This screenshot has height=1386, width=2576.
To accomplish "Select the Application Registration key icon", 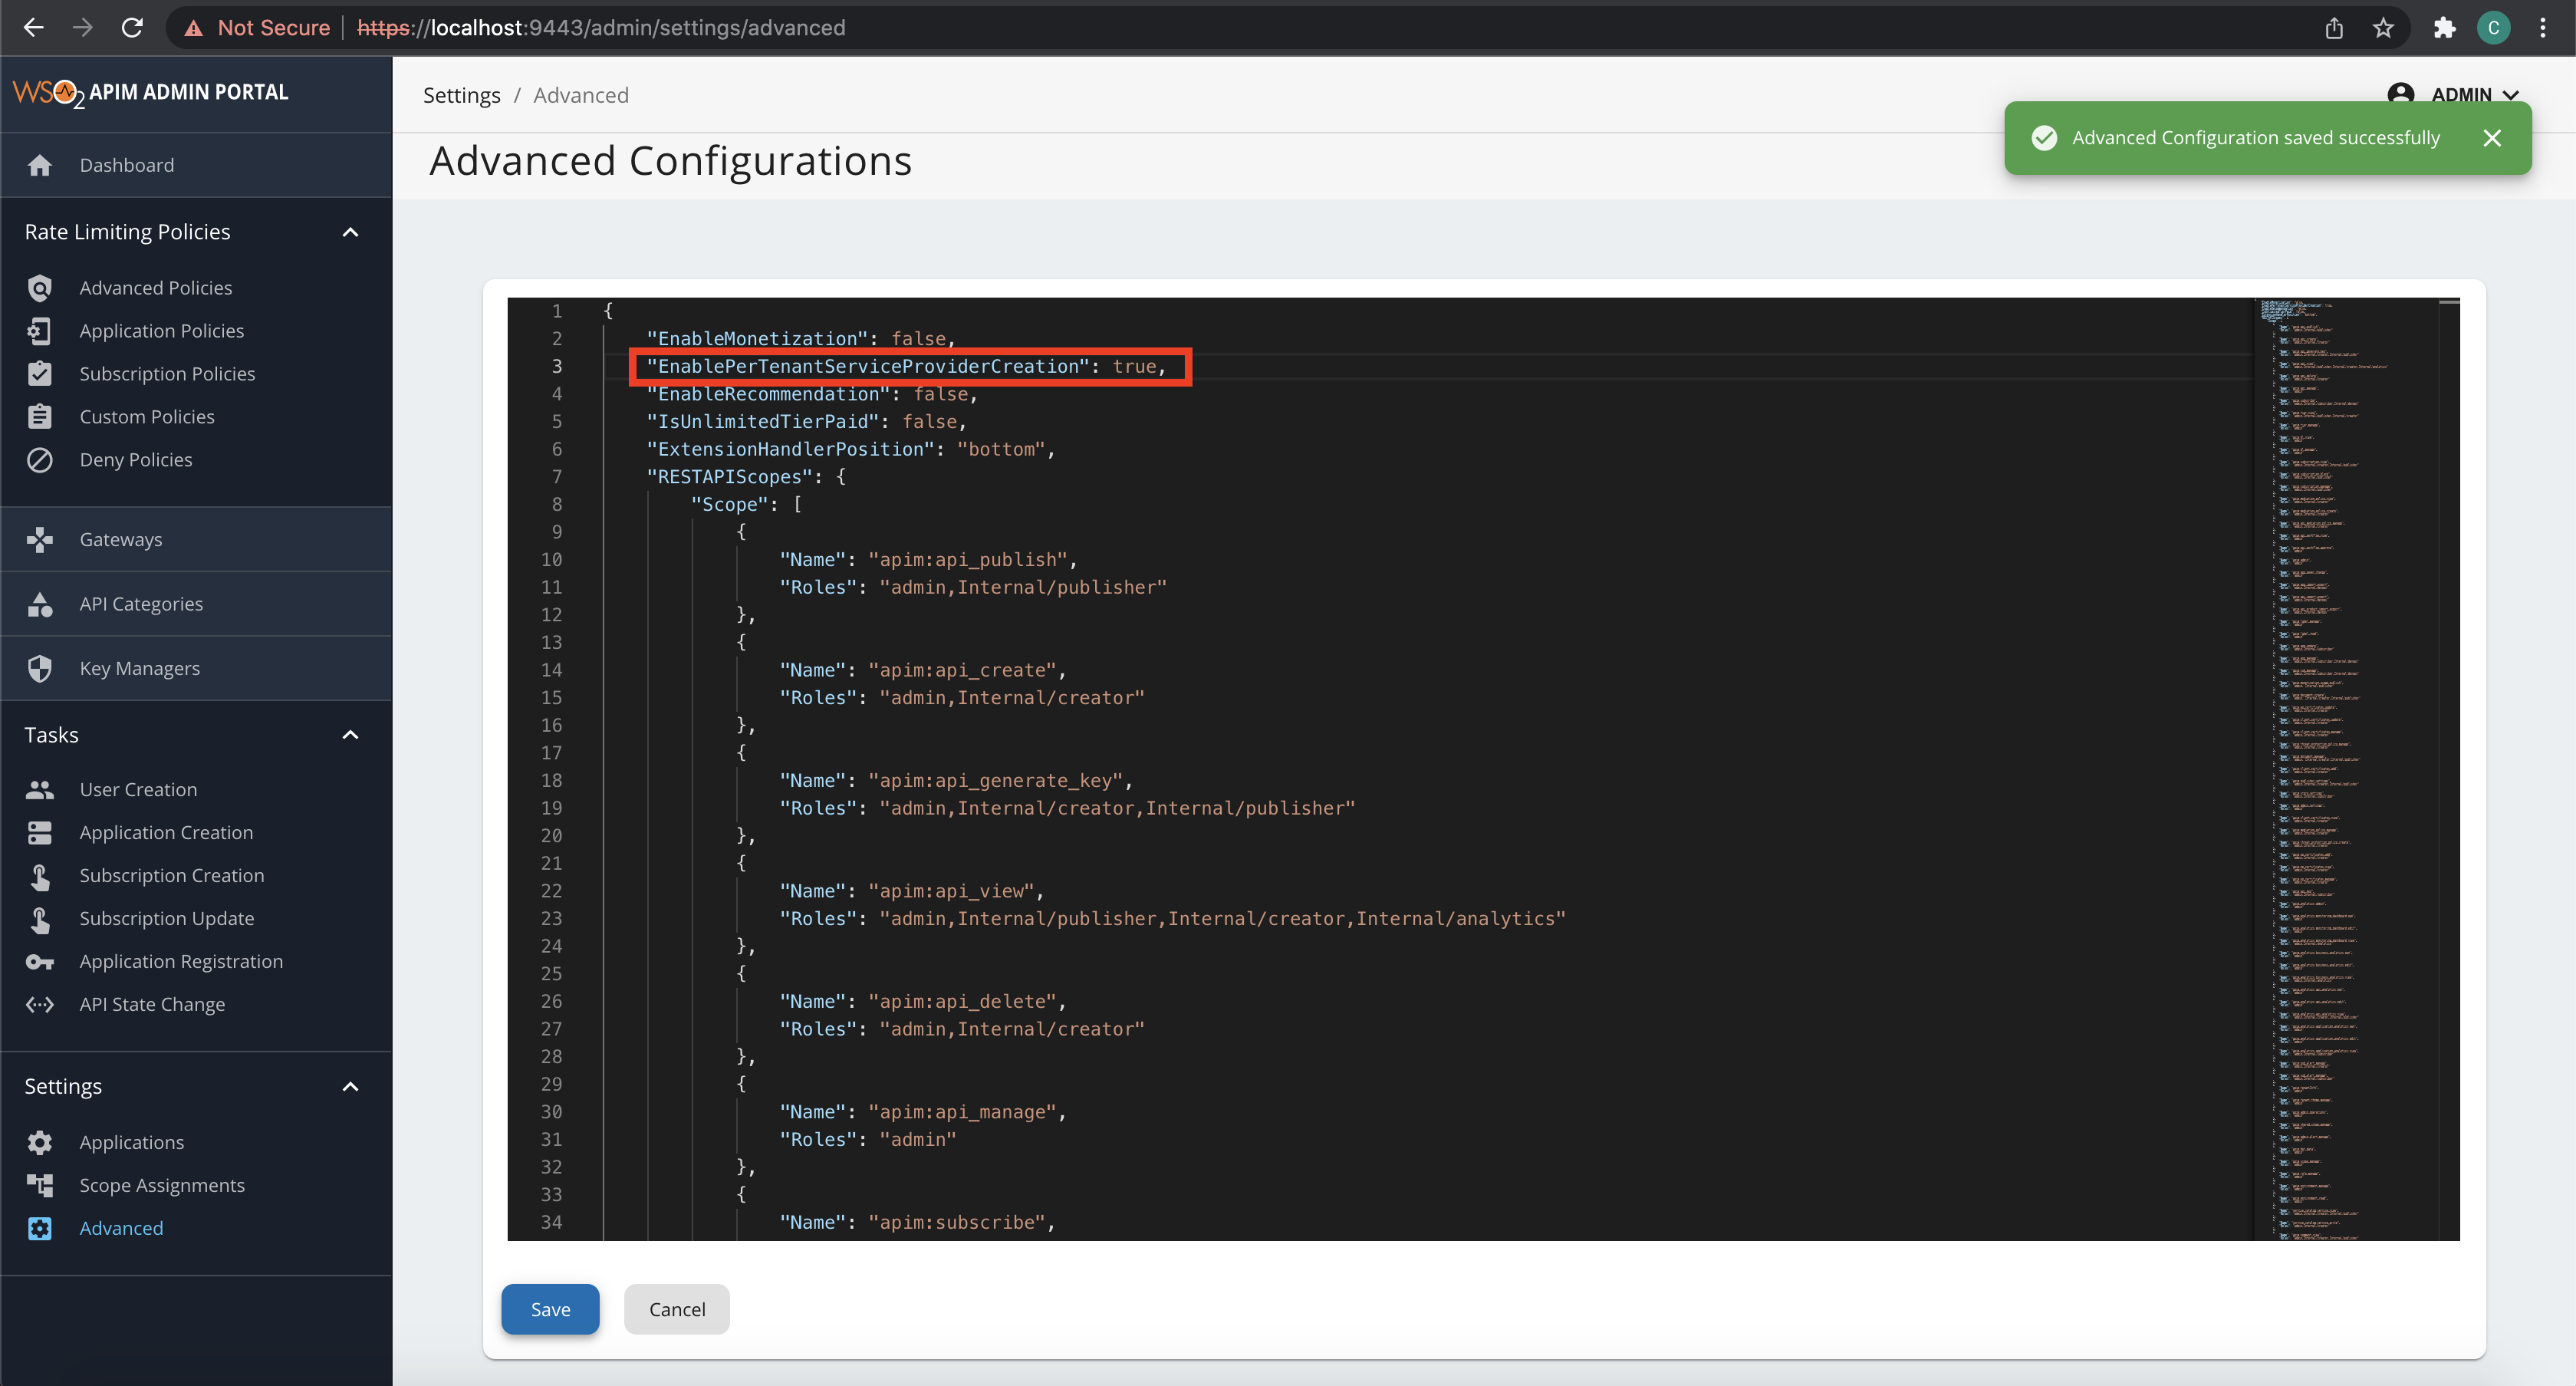I will coord(40,961).
